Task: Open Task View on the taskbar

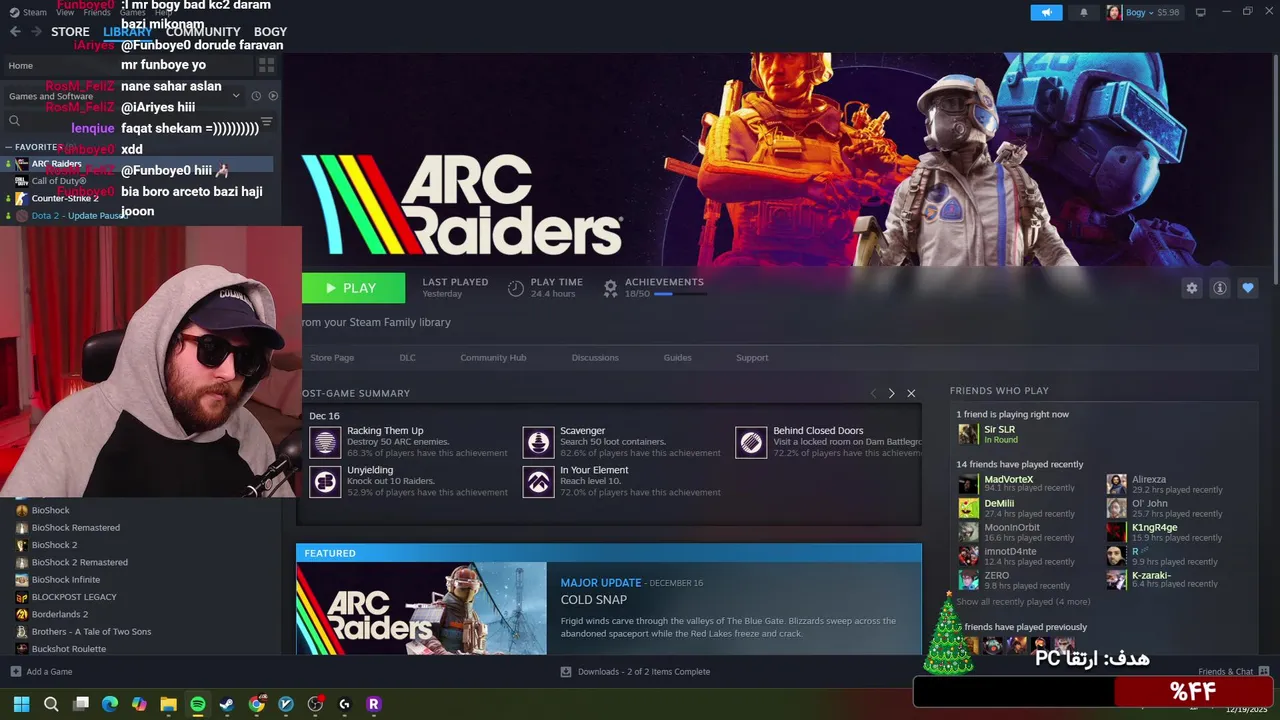Action: pos(81,704)
